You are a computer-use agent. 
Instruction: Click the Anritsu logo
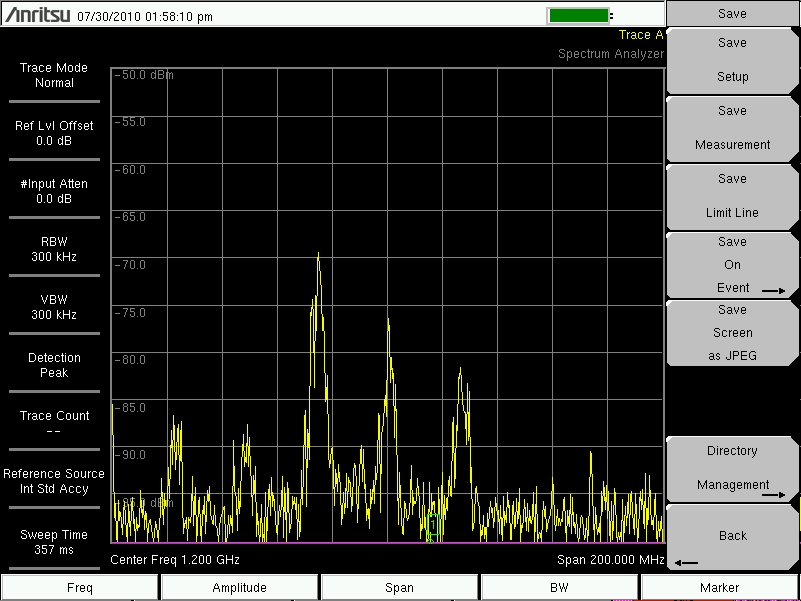pos(37,15)
